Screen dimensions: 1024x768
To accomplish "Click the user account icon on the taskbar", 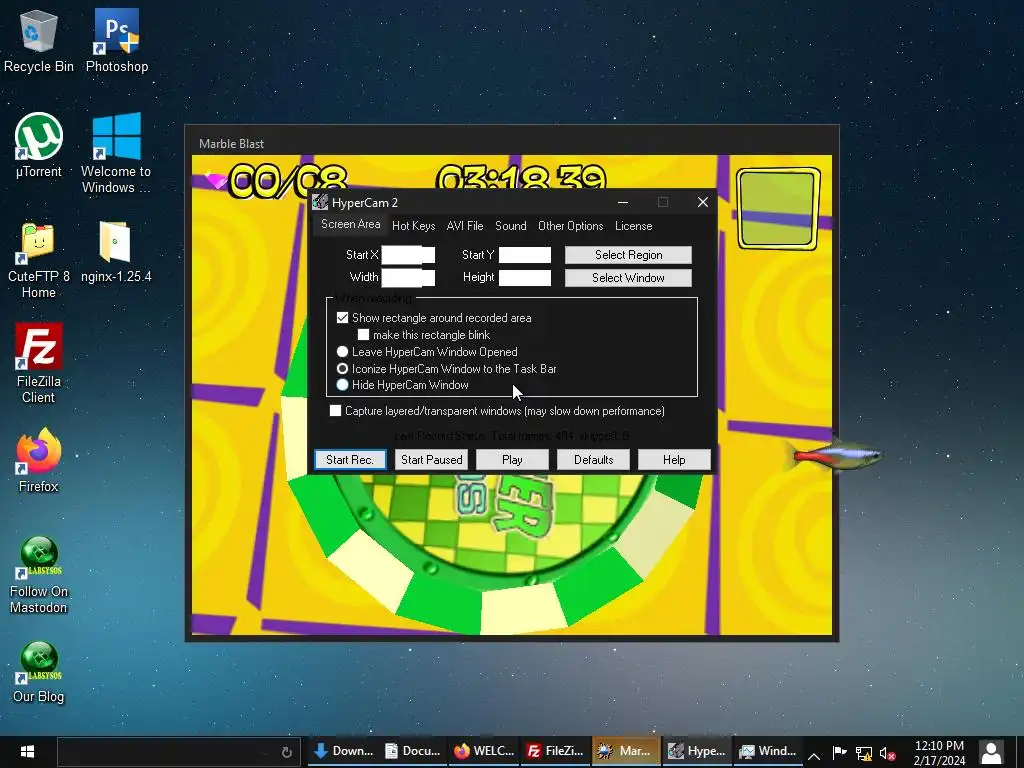I will (991, 752).
